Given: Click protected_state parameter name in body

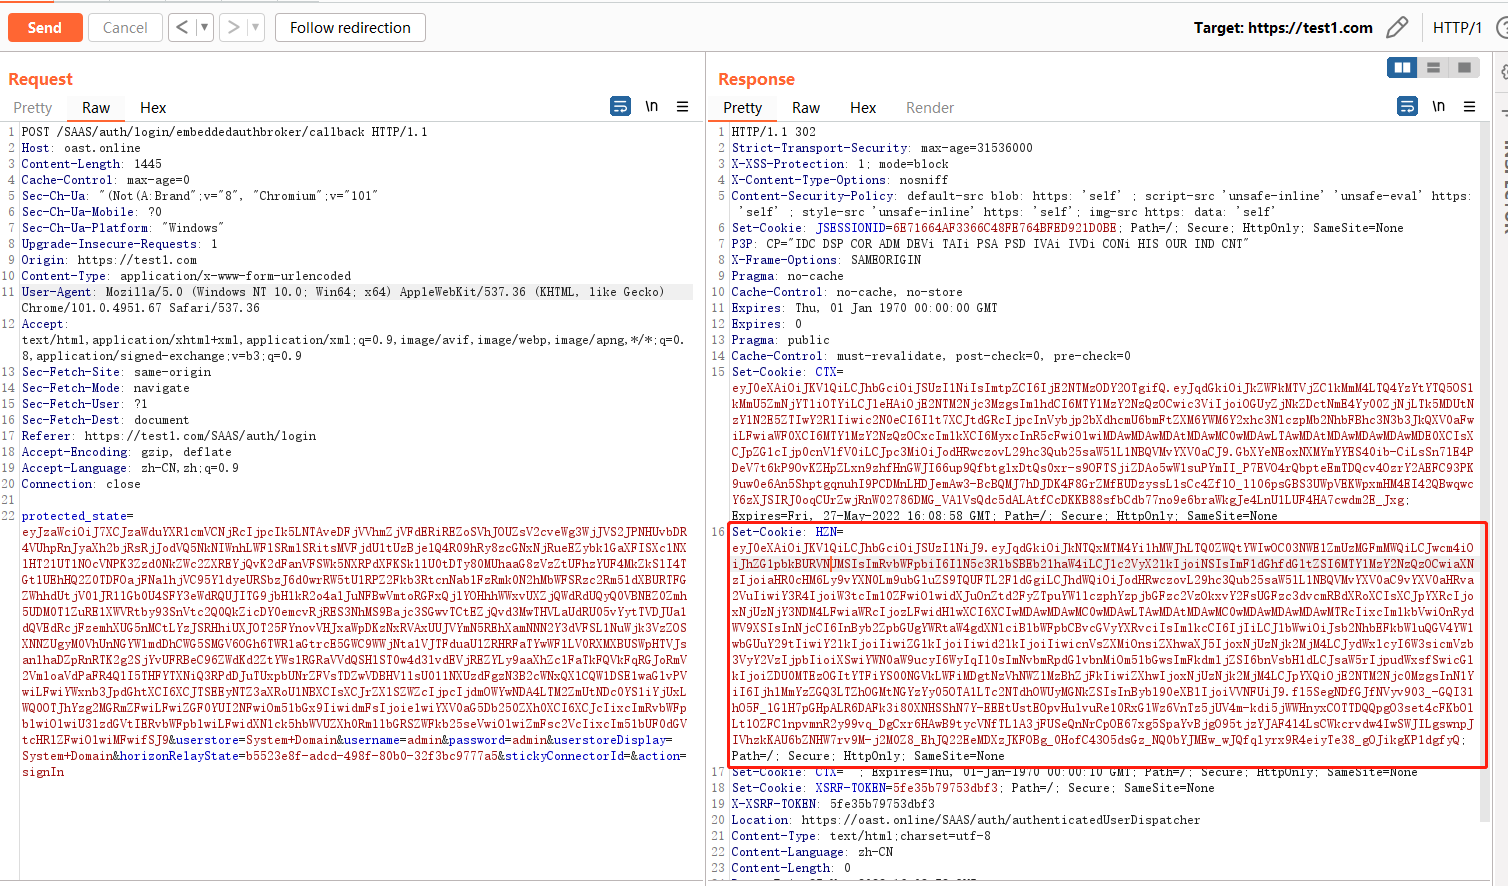Looking at the screenshot, I should click(74, 516).
